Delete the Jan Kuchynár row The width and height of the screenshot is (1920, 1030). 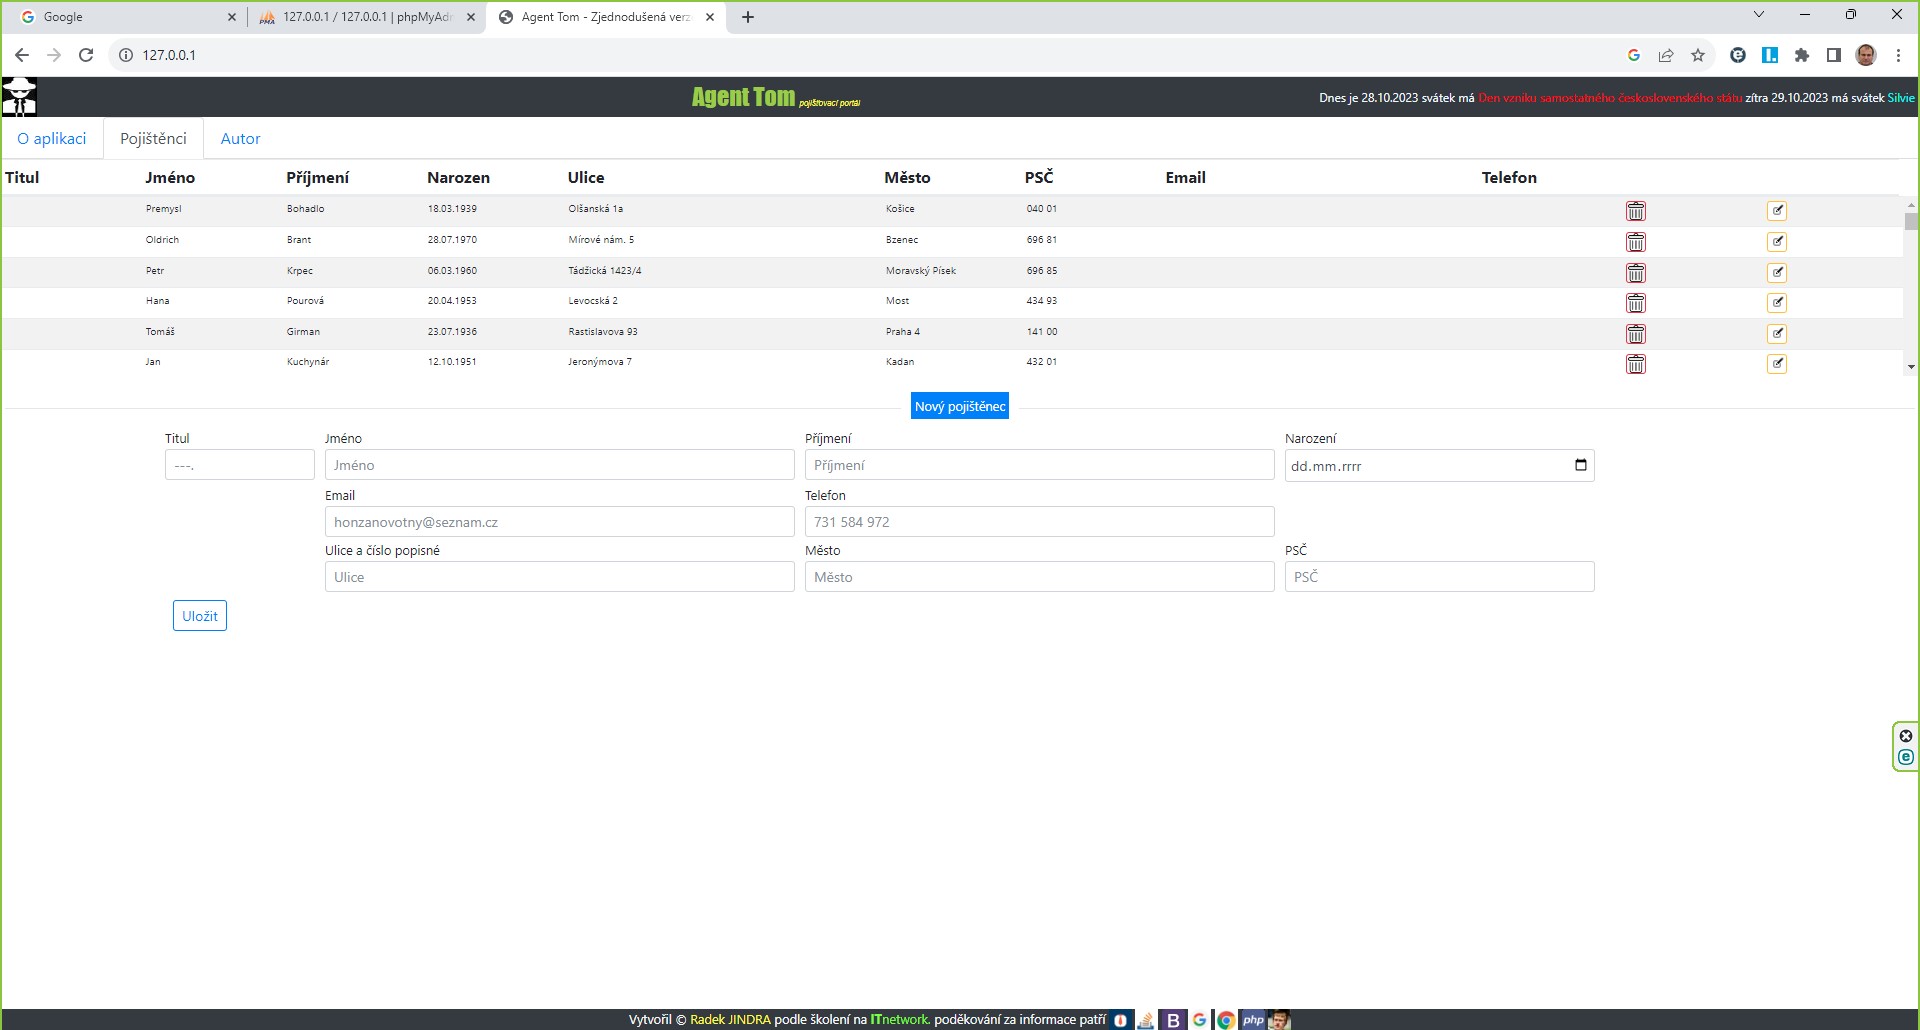(1635, 364)
